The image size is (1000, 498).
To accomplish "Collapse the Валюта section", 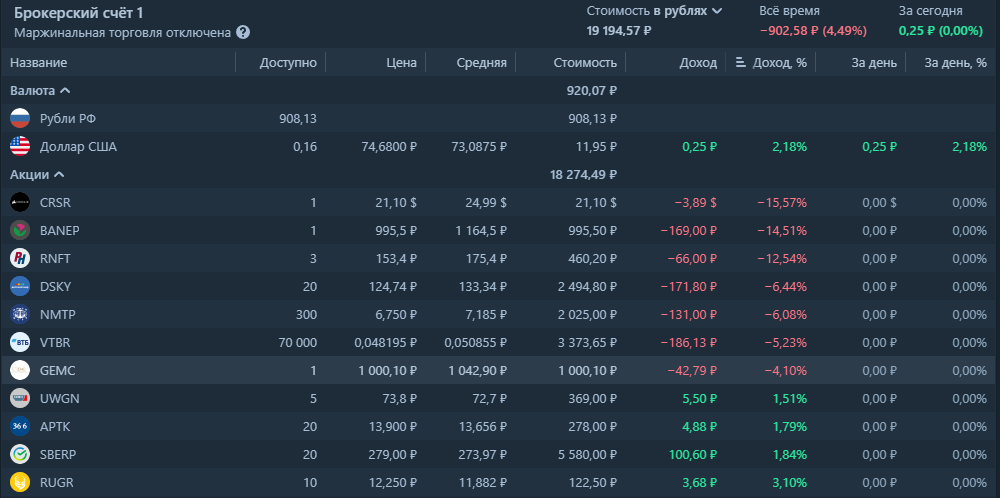I will pos(40,91).
